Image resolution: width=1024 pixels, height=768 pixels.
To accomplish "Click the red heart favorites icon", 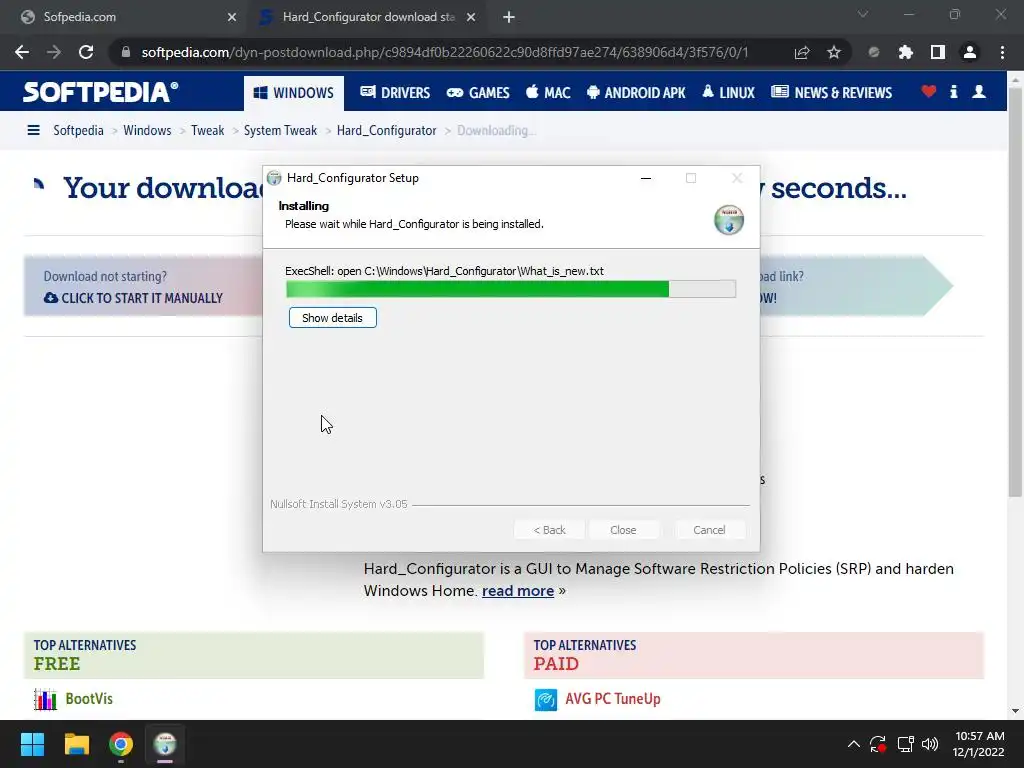I will pyautogui.click(x=929, y=91).
